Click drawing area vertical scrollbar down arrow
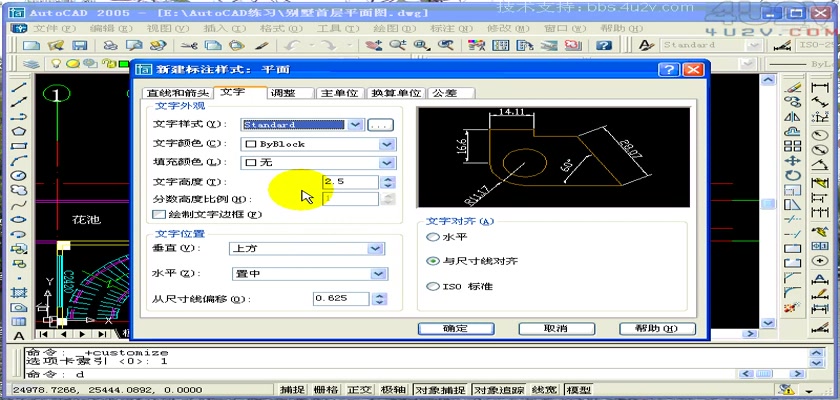 point(768,323)
